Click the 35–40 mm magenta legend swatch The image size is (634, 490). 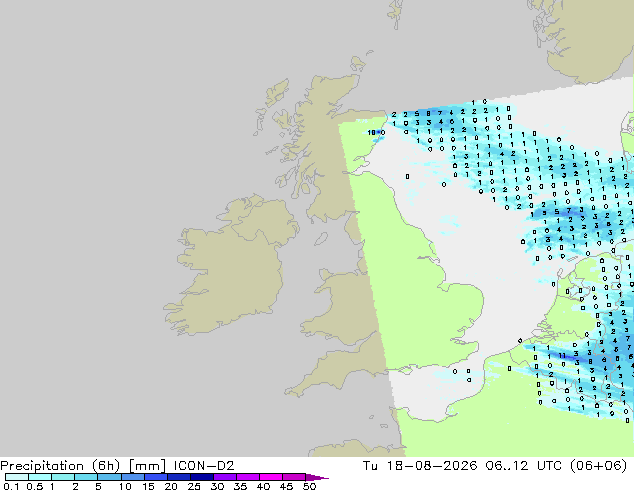pyautogui.click(x=247, y=477)
